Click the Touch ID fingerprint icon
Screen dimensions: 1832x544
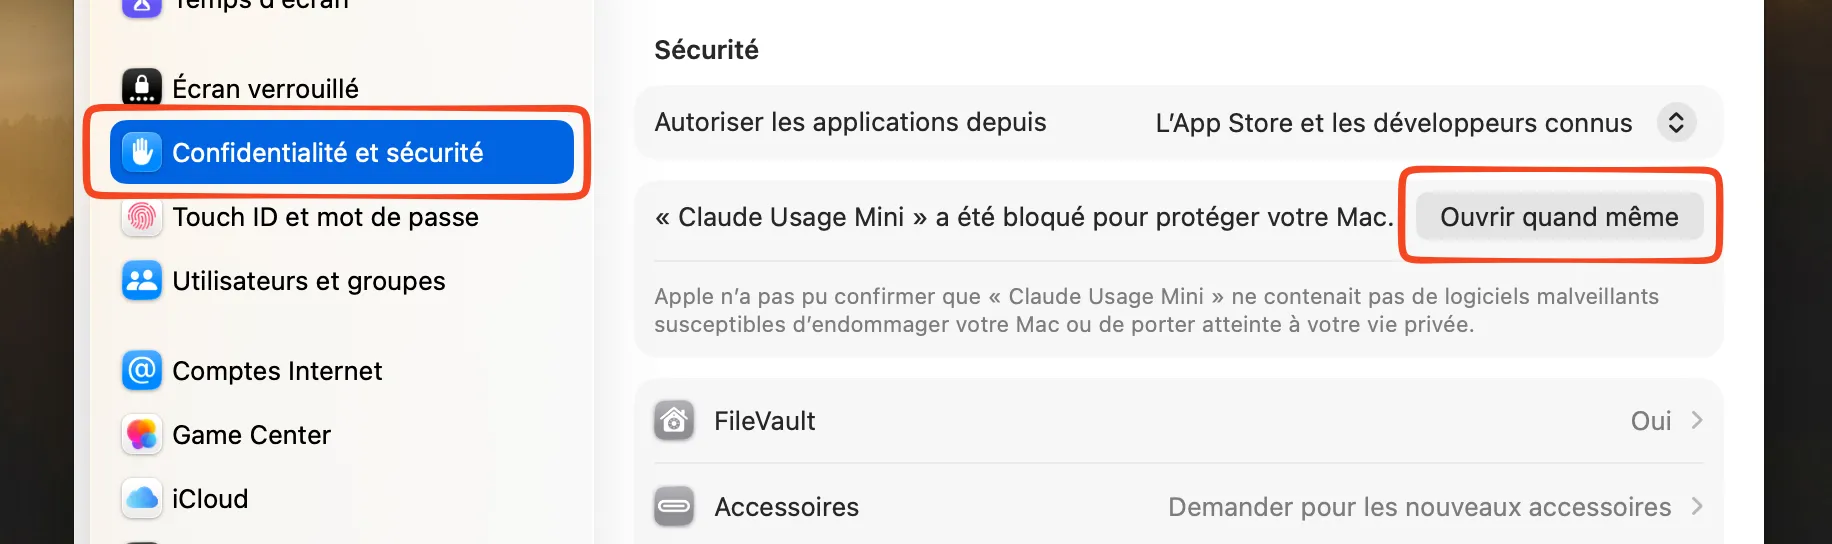pyautogui.click(x=142, y=217)
